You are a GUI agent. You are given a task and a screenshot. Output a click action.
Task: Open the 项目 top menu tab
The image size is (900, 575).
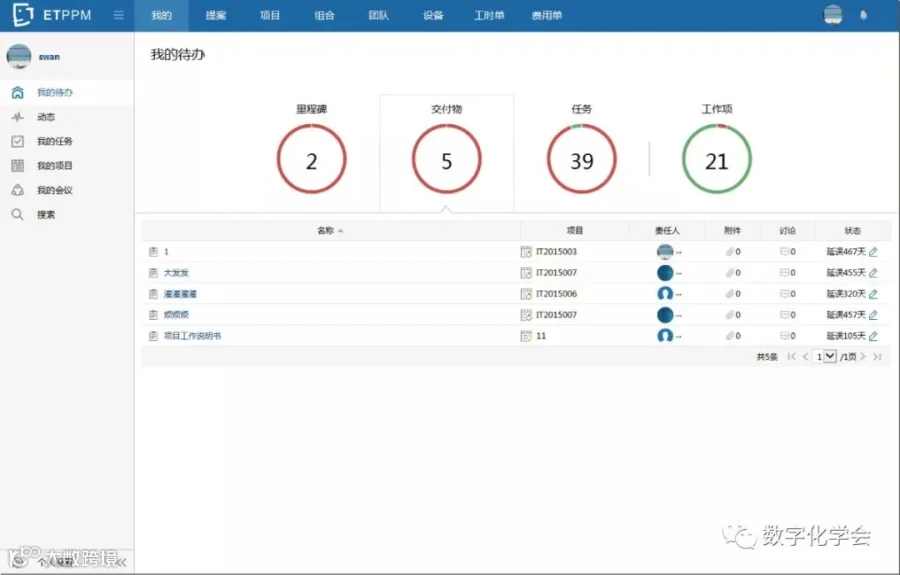(x=270, y=15)
